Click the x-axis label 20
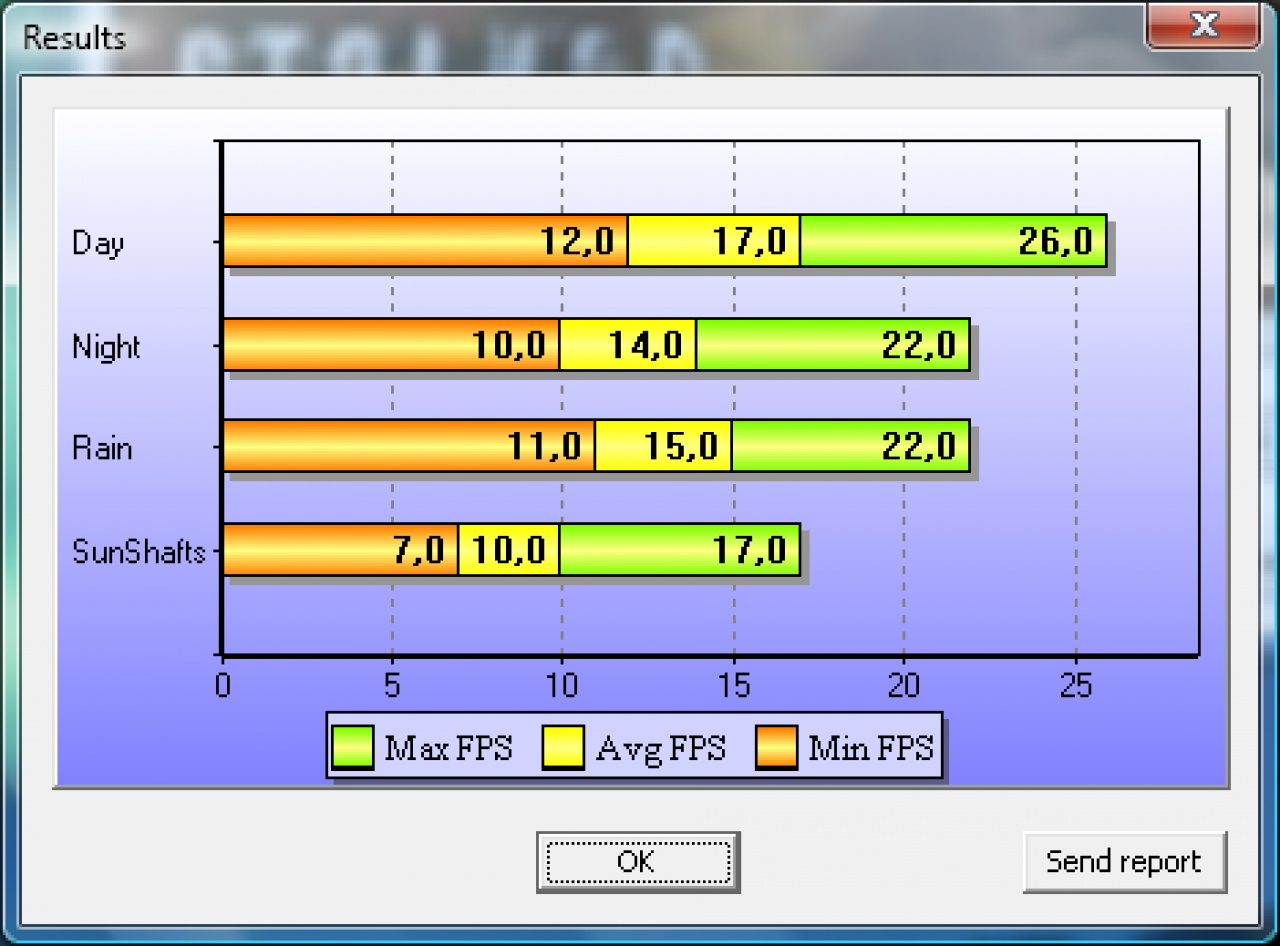 coord(904,685)
